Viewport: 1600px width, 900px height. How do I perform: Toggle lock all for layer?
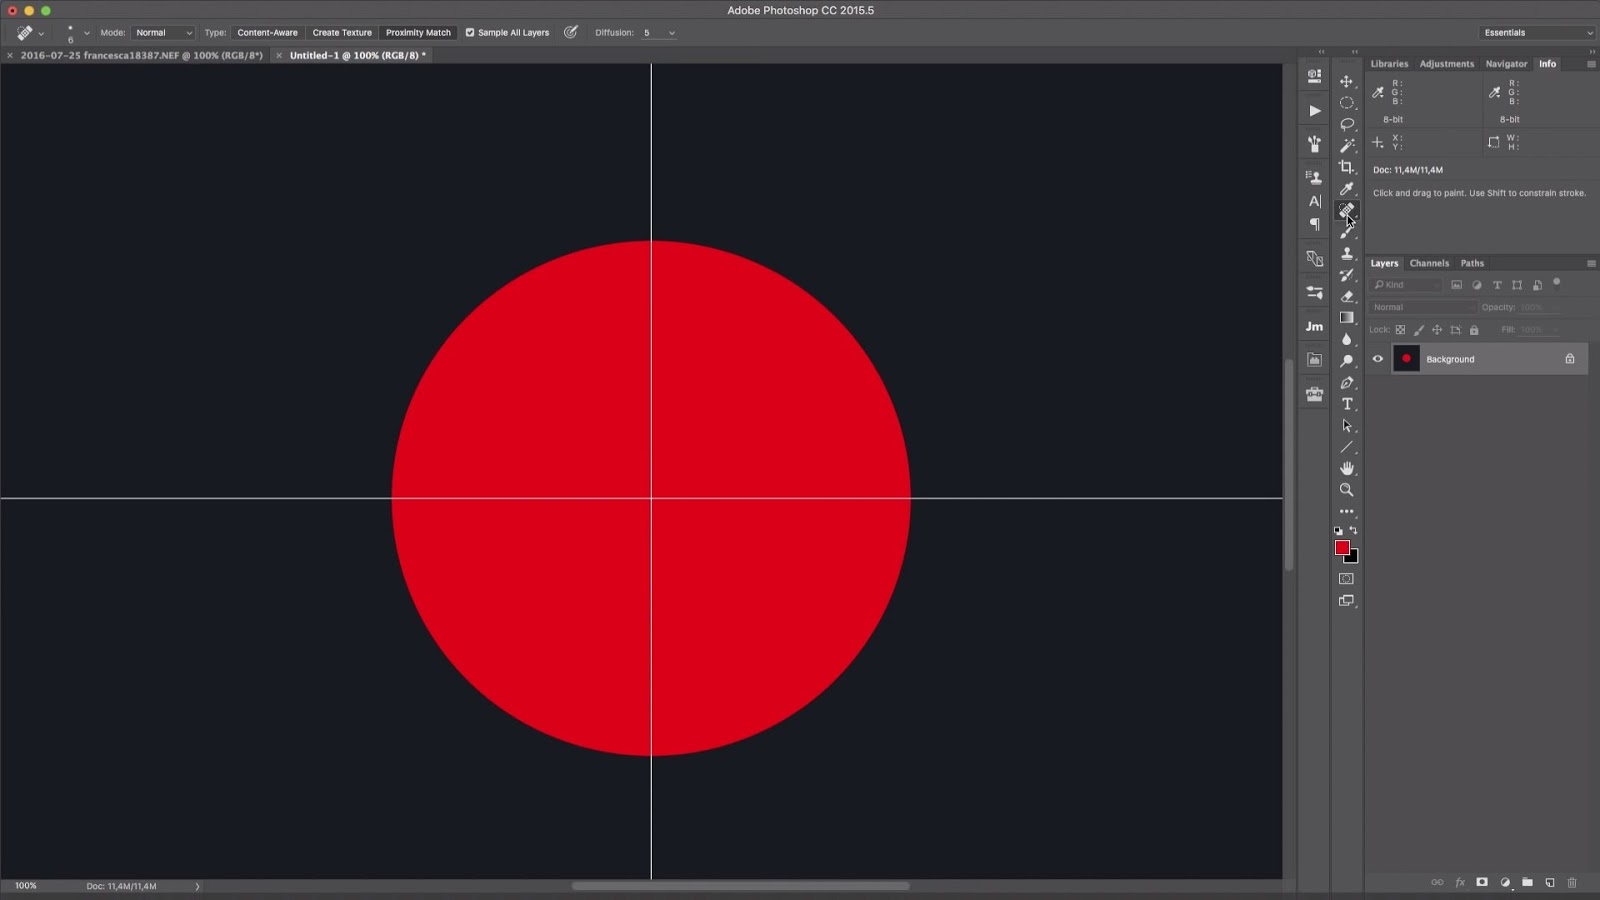1474,330
